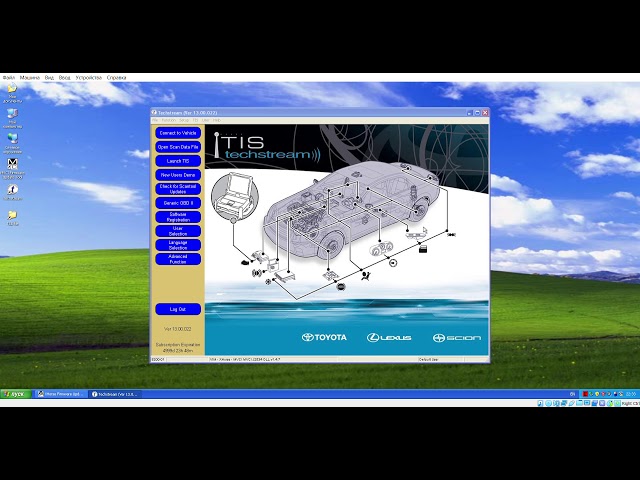The width and height of the screenshot is (640, 480).
Task: Open Scan Data File button
Action: tap(178, 147)
